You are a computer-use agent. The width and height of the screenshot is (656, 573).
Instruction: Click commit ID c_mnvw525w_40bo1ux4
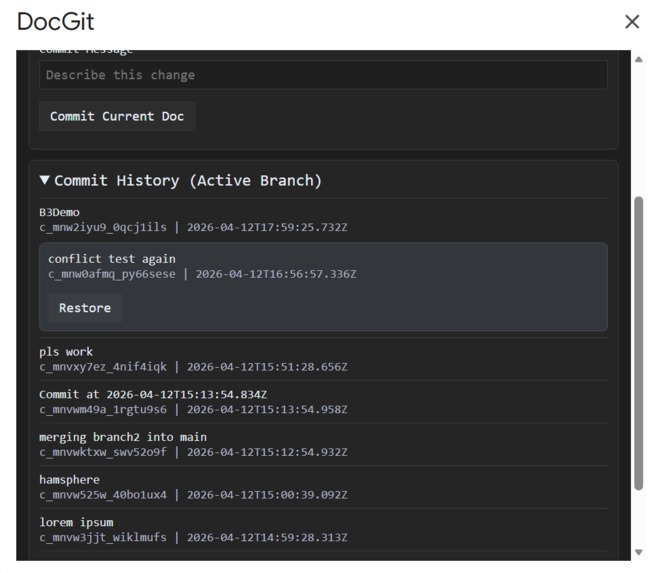(x=103, y=495)
